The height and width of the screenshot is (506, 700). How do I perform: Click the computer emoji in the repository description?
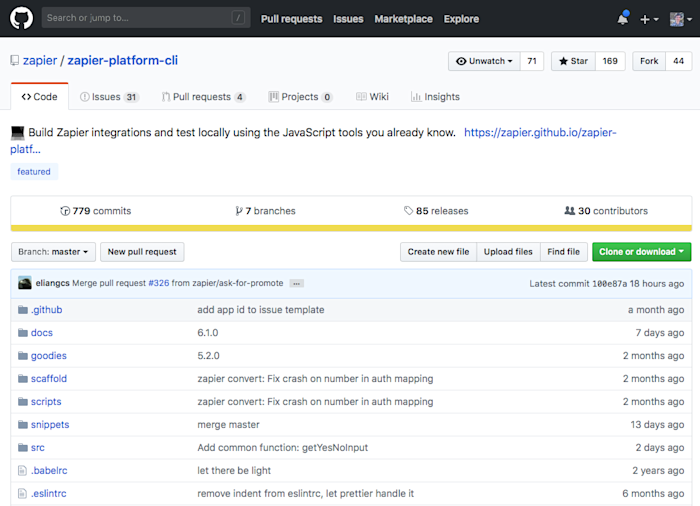coord(18,133)
